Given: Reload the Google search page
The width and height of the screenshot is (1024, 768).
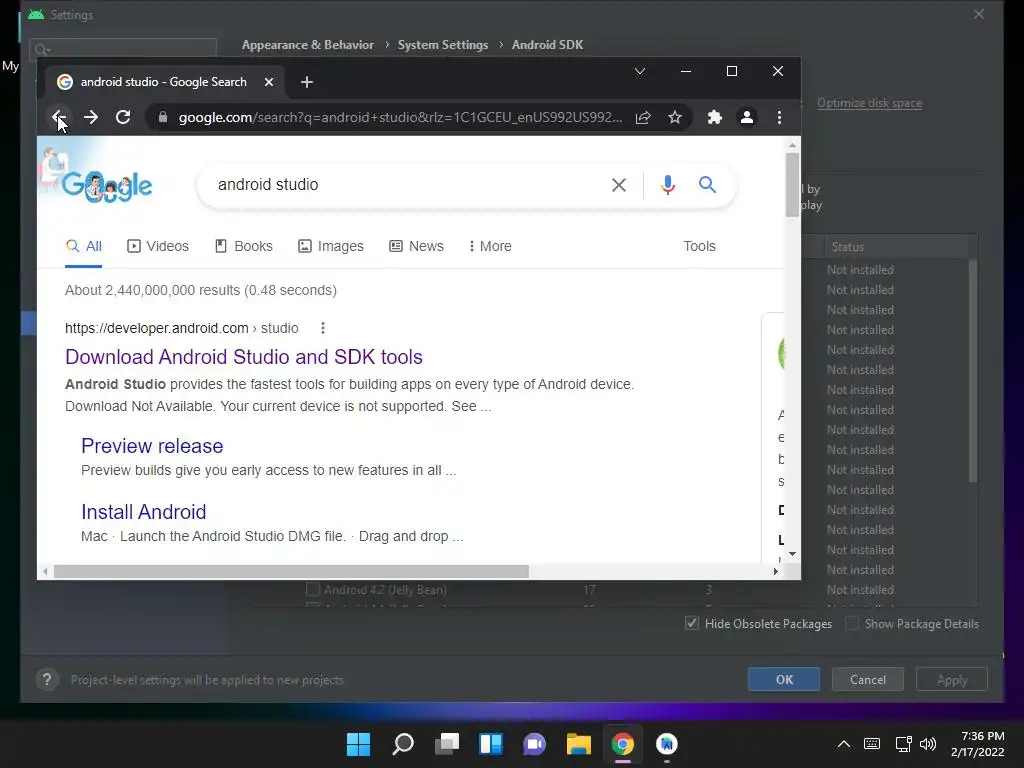Looking at the screenshot, I should click(123, 118).
